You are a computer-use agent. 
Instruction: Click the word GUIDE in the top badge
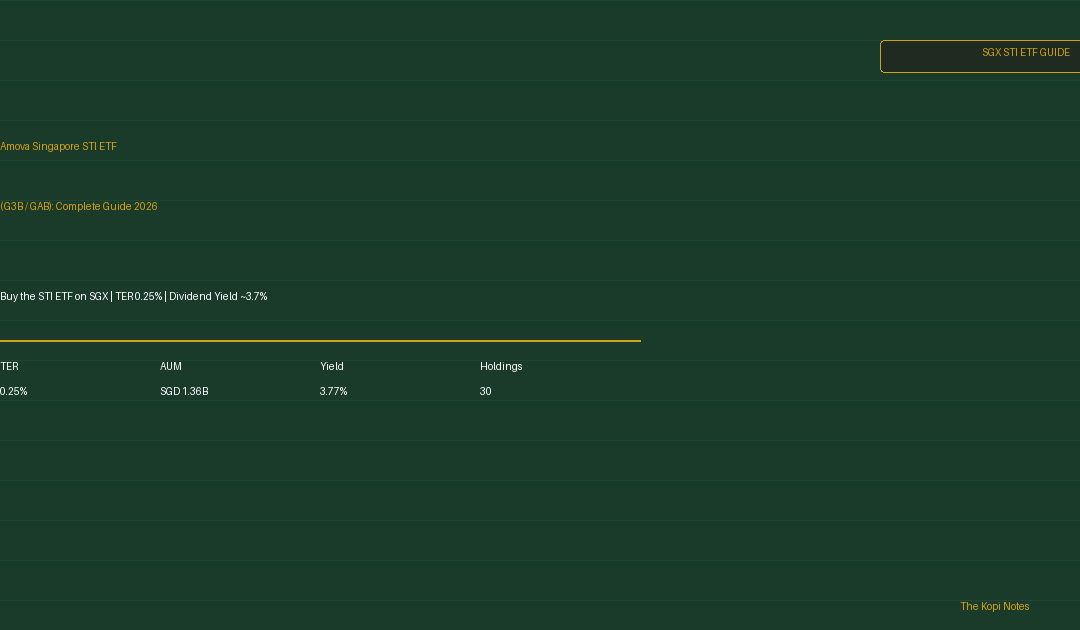click(1055, 52)
